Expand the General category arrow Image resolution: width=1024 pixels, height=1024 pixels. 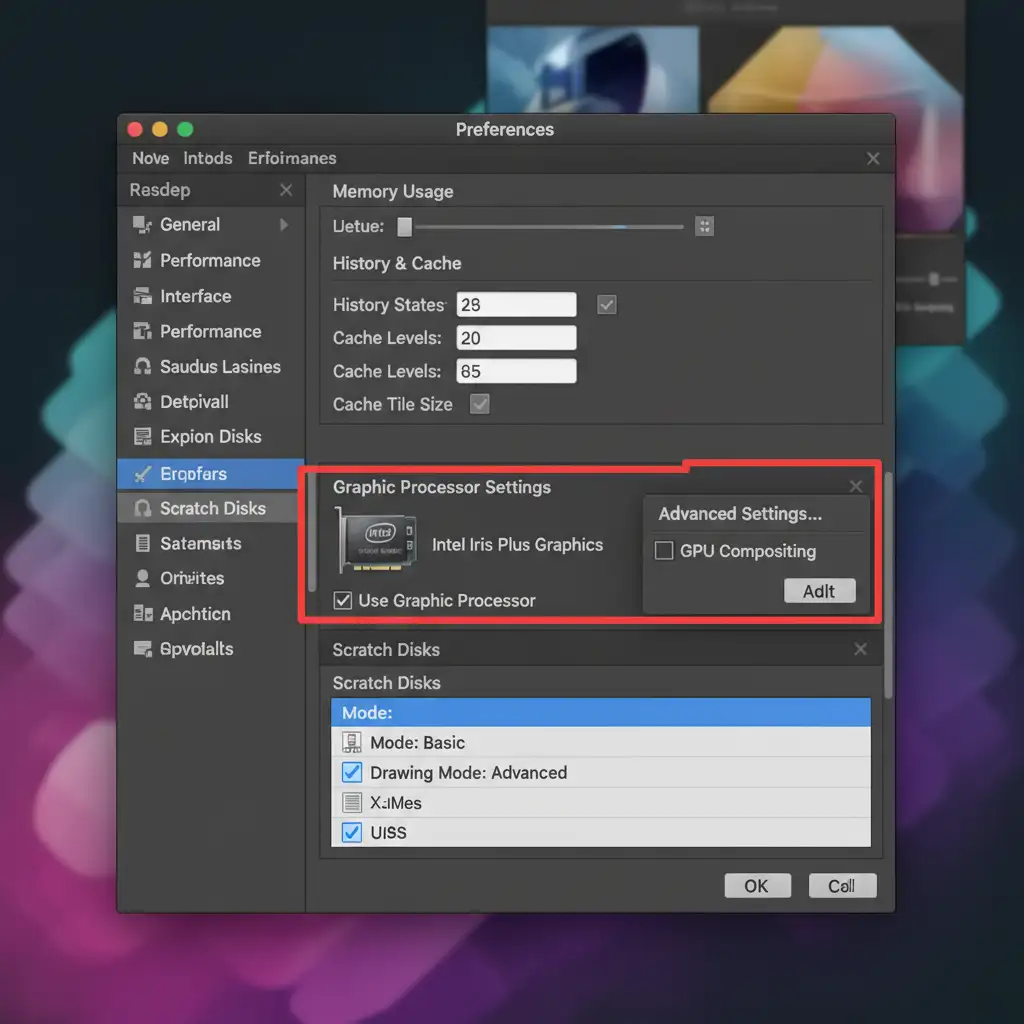[284, 225]
